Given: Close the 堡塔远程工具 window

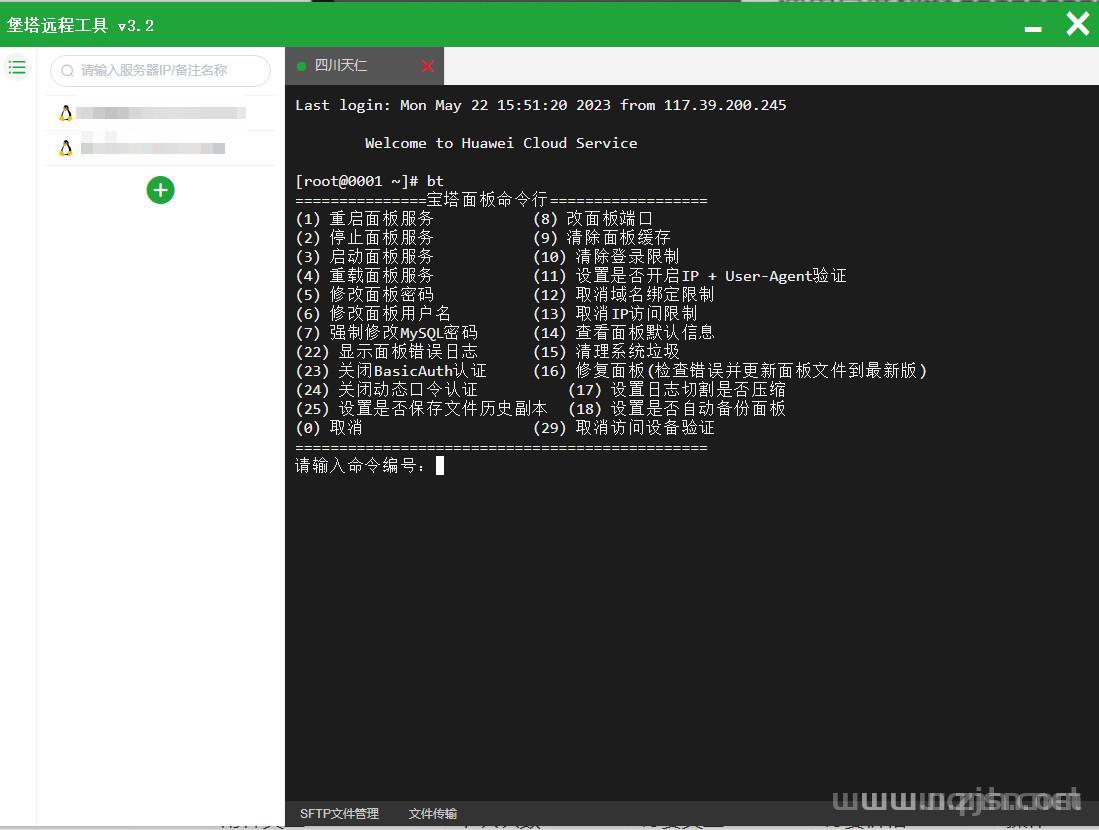Looking at the screenshot, I should [1077, 24].
